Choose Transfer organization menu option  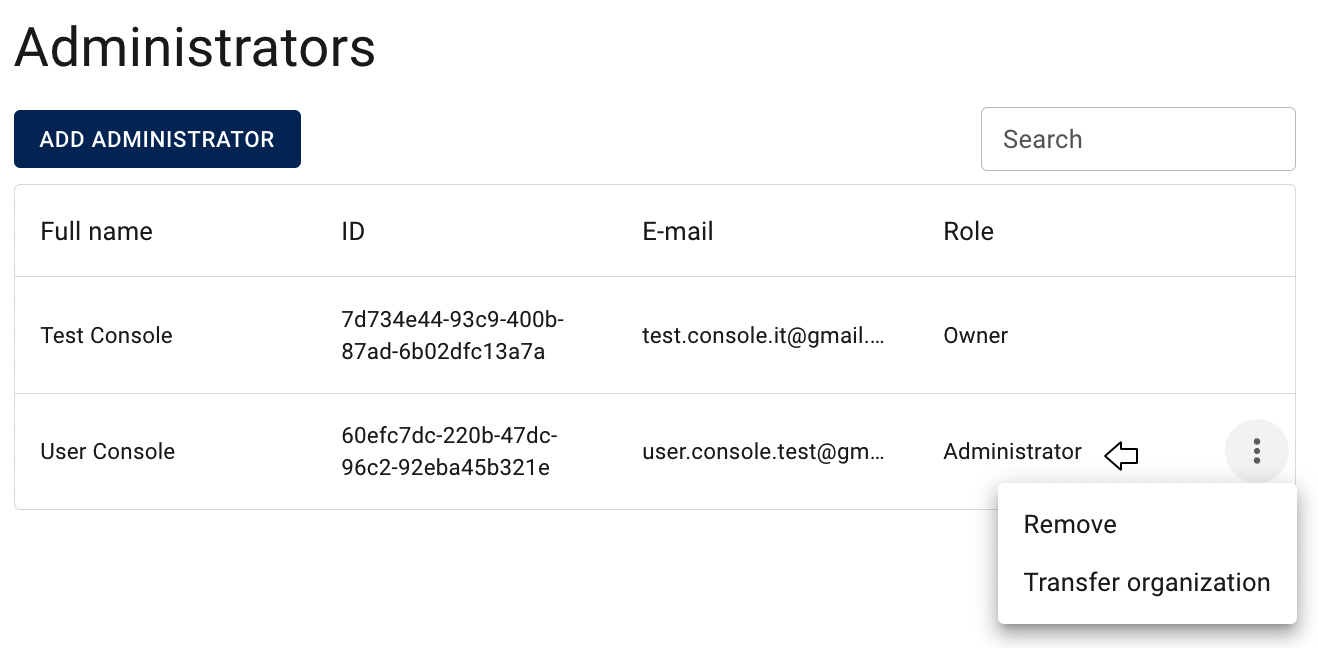(x=1147, y=582)
